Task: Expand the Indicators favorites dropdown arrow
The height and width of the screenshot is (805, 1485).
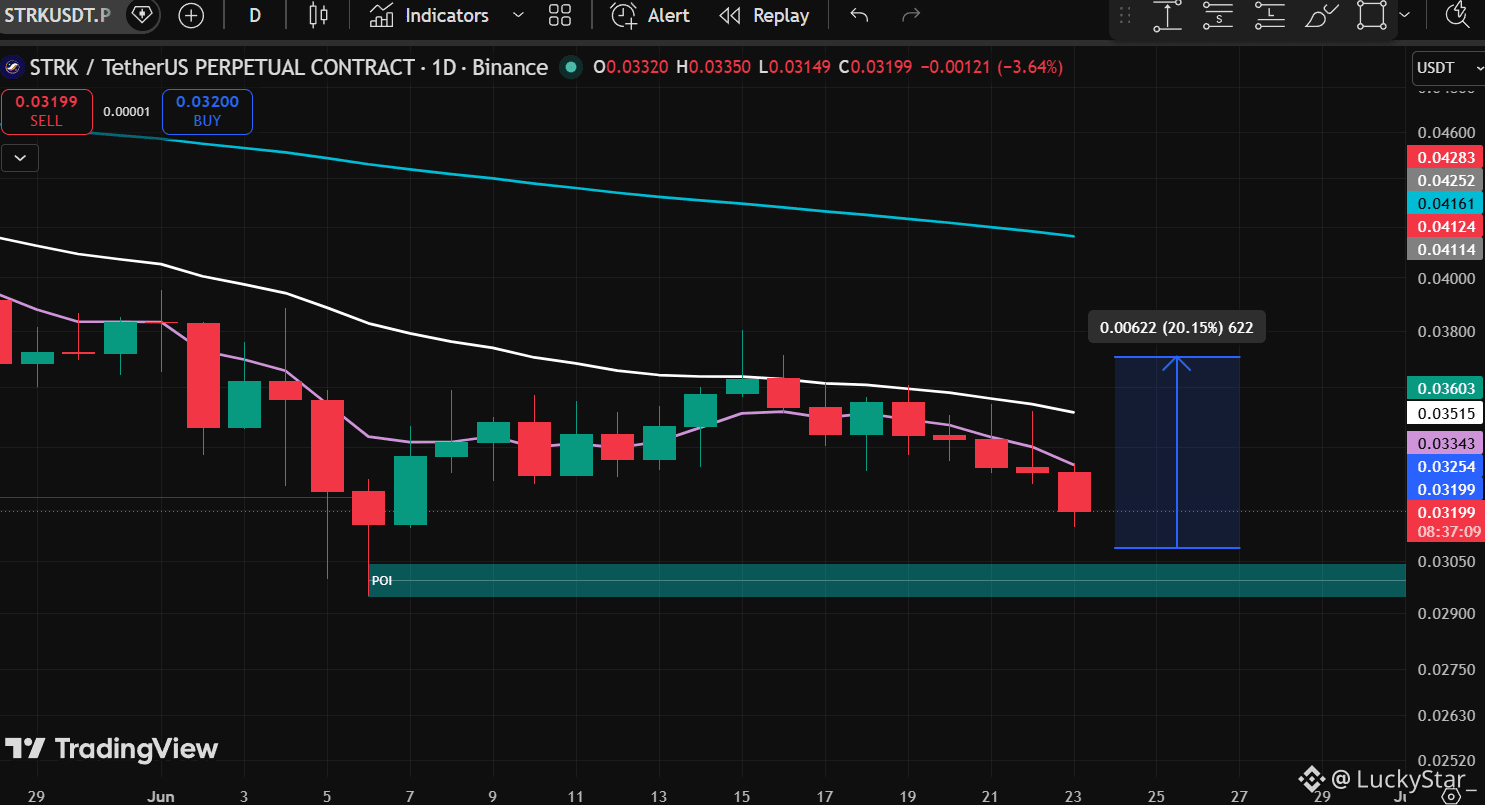Action: pos(518,15)
